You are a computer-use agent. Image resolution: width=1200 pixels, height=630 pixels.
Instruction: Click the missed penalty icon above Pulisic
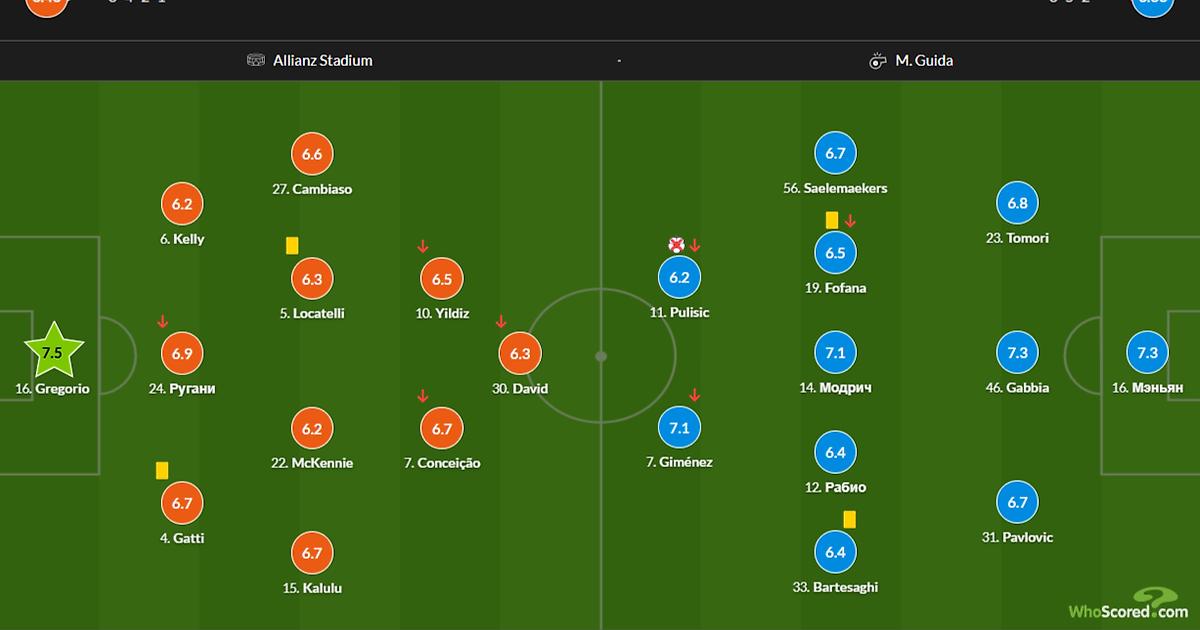pyautogui.click(x=676, y=245)
